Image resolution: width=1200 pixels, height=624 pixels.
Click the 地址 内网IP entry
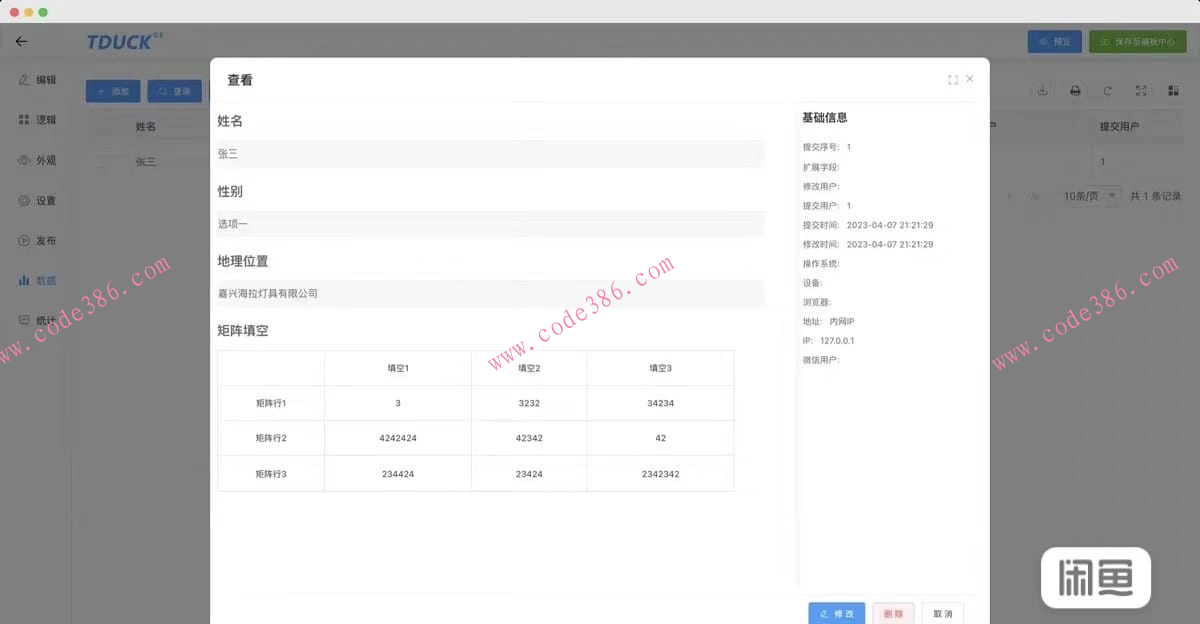point(828,321)
